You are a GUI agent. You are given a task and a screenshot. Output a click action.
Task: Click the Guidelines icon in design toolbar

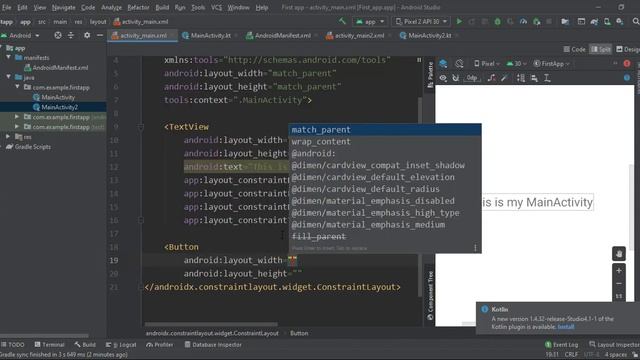point(547,78)
